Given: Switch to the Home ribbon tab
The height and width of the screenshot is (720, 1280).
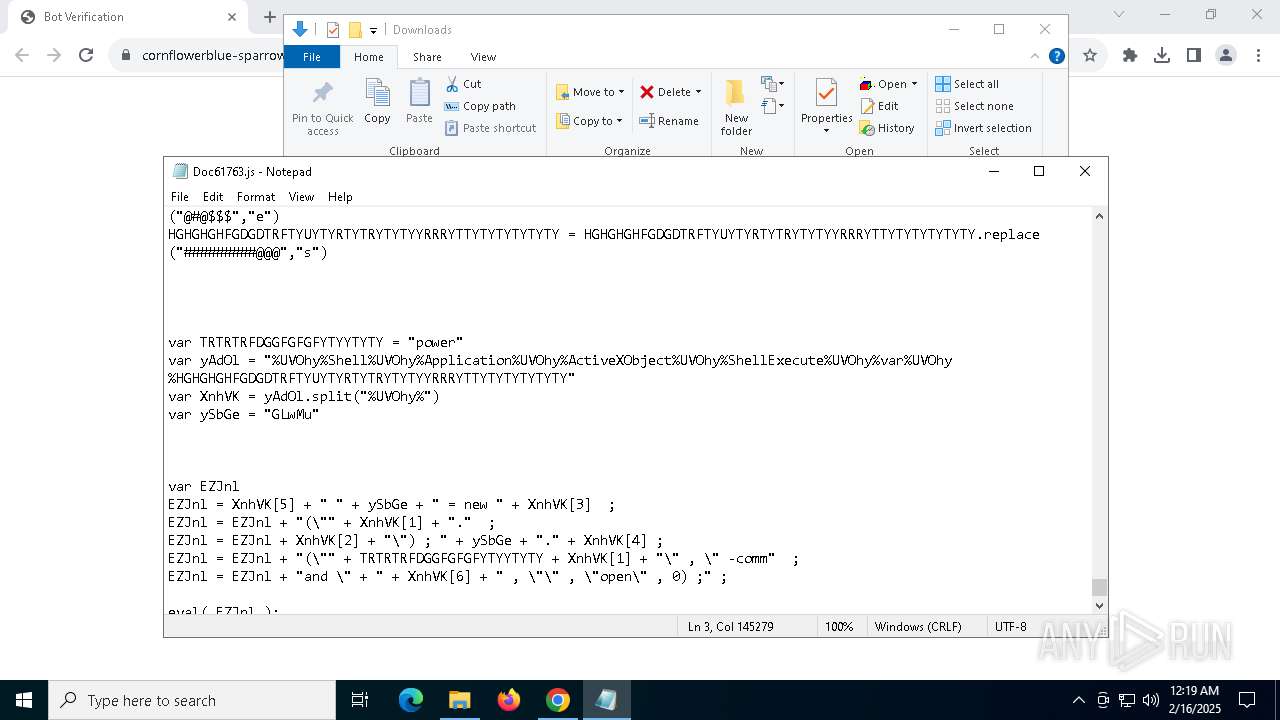Looking at the screenshot, I should [368, 57].
